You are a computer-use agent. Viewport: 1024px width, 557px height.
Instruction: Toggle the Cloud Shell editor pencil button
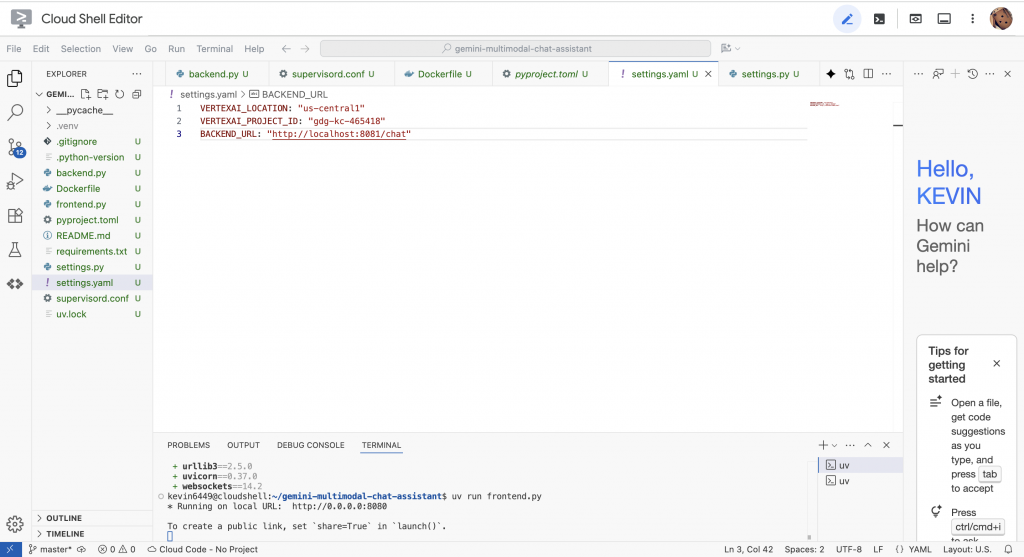847,19
